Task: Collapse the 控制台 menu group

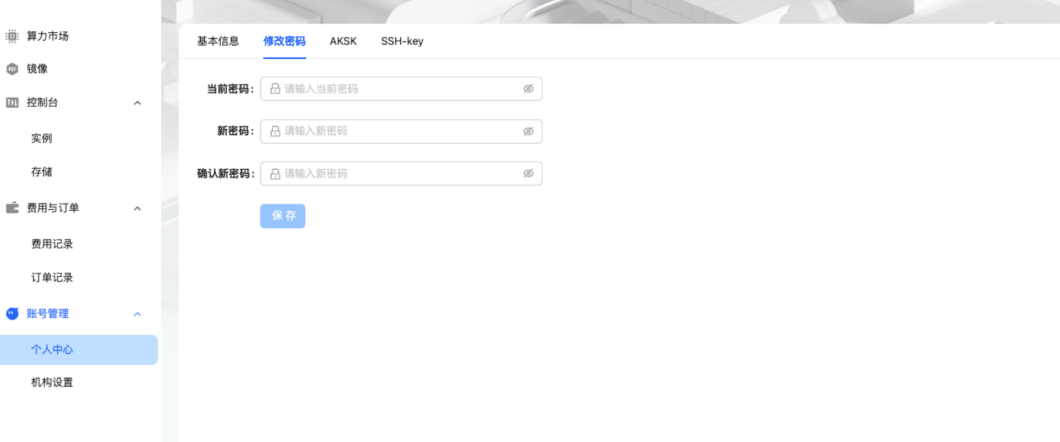Action: point(138,103)
